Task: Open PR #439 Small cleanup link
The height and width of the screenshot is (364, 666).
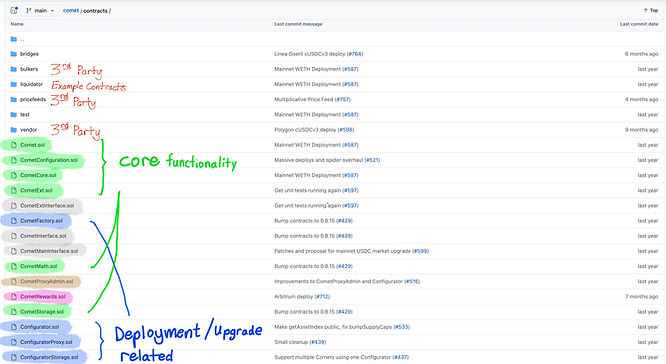Action: 318,342
